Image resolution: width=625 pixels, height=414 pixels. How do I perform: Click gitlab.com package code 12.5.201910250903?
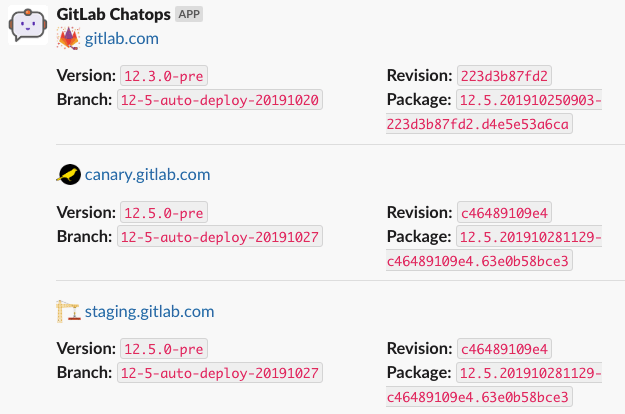click(529, 100)
